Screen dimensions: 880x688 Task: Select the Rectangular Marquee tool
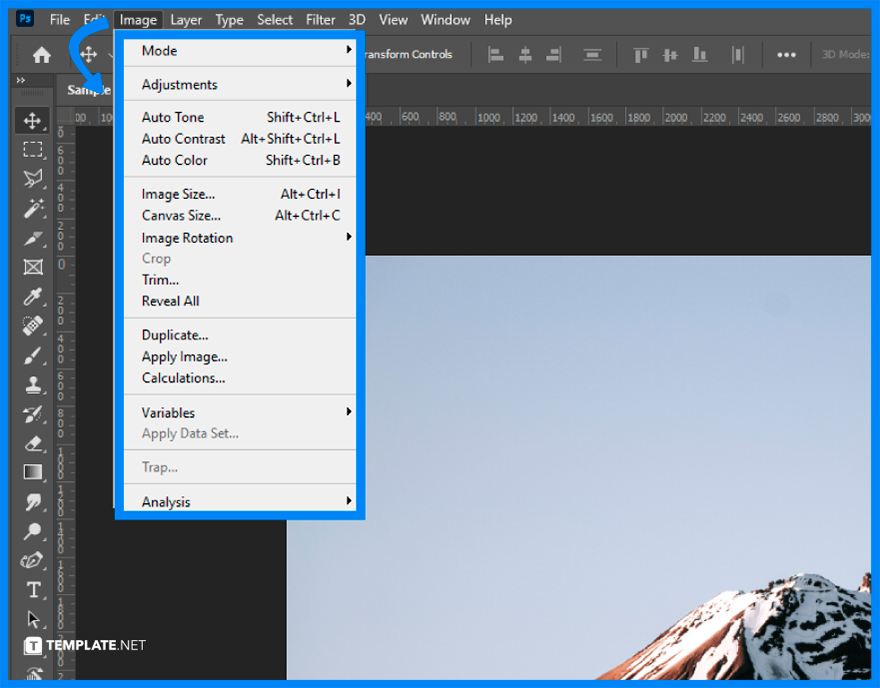pos(33,150)
